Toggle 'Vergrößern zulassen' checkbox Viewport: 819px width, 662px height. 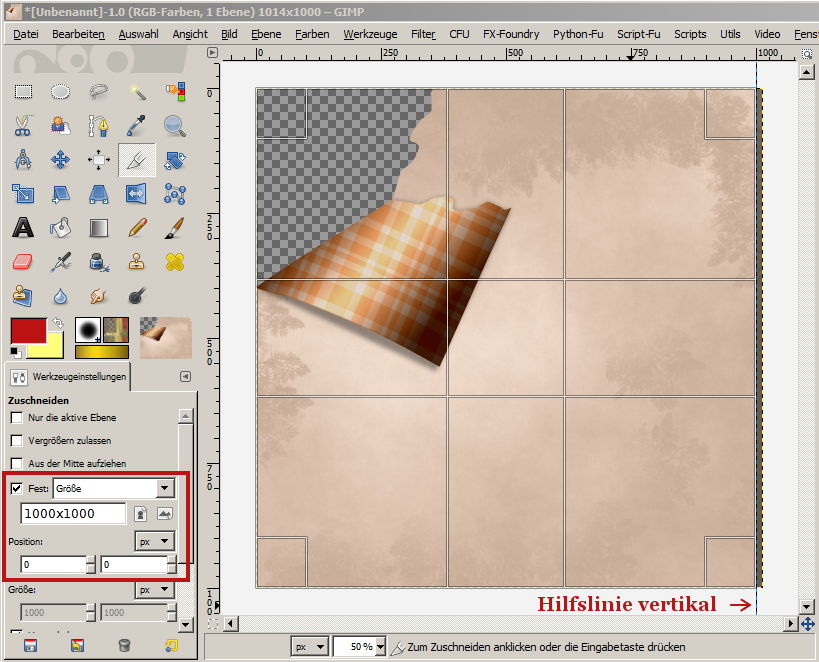point(16,440)
